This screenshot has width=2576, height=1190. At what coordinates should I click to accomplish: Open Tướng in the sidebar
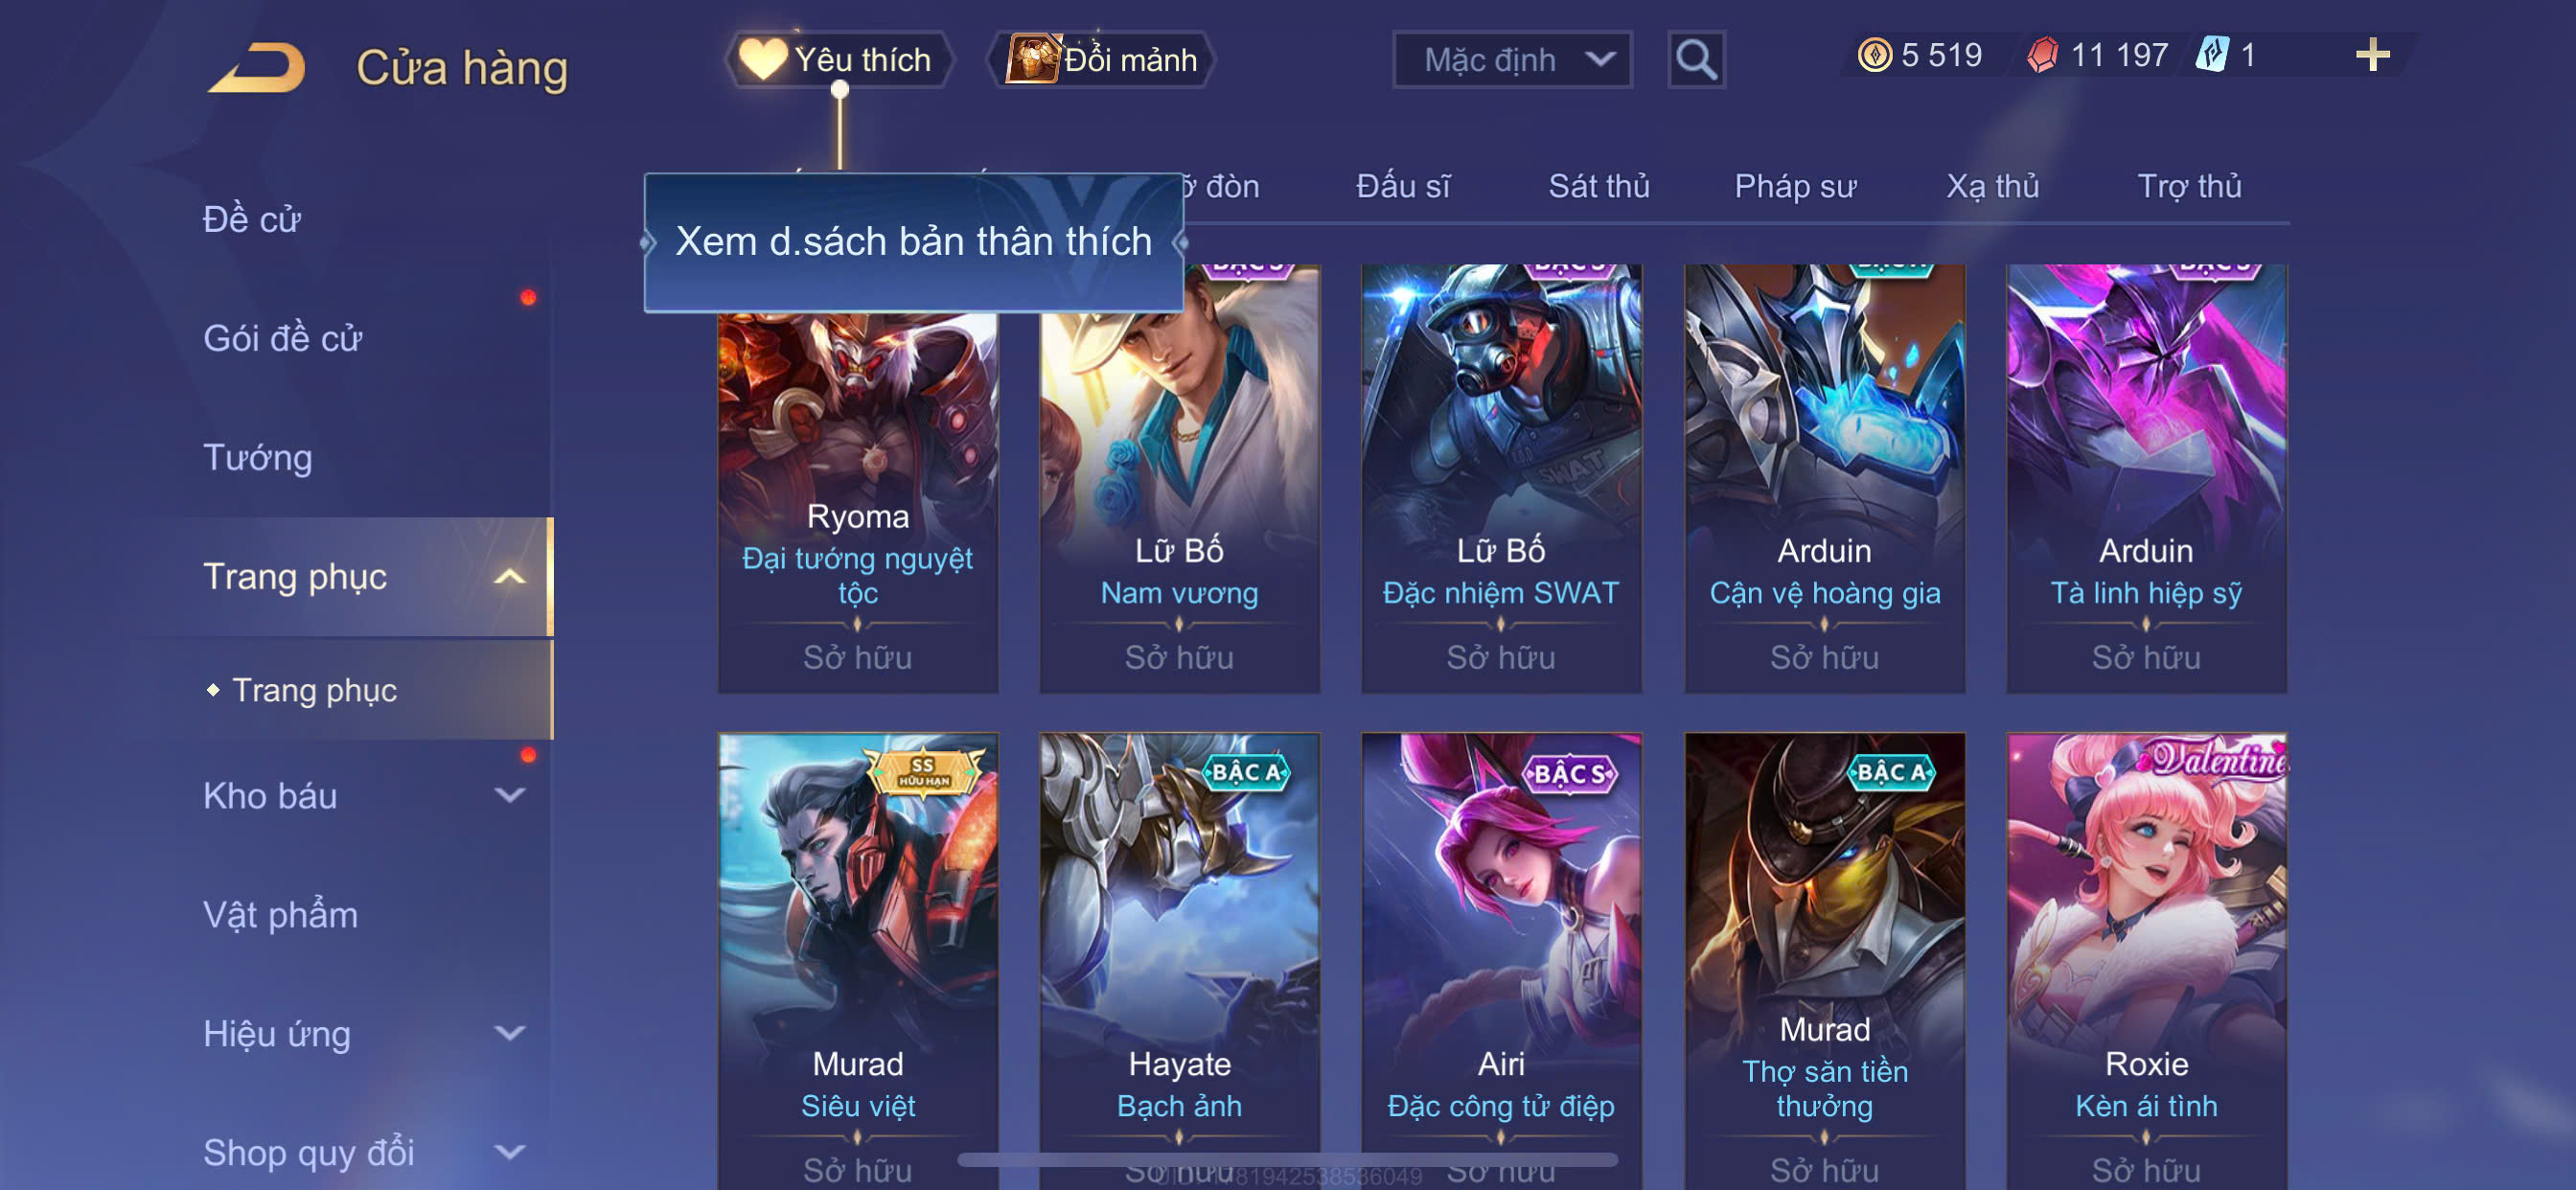[x=258, y=458]
